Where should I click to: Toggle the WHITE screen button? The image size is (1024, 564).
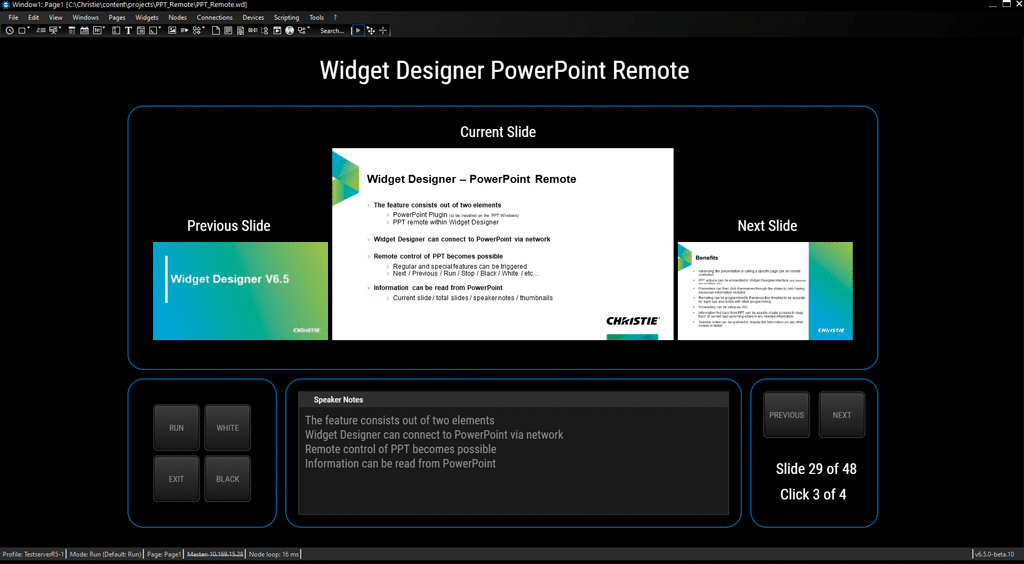(228, 428)
